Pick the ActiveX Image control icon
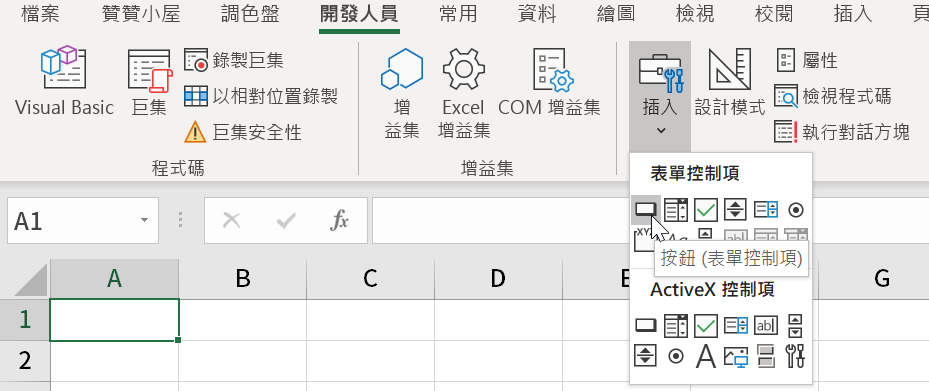 tap(736, 356)
